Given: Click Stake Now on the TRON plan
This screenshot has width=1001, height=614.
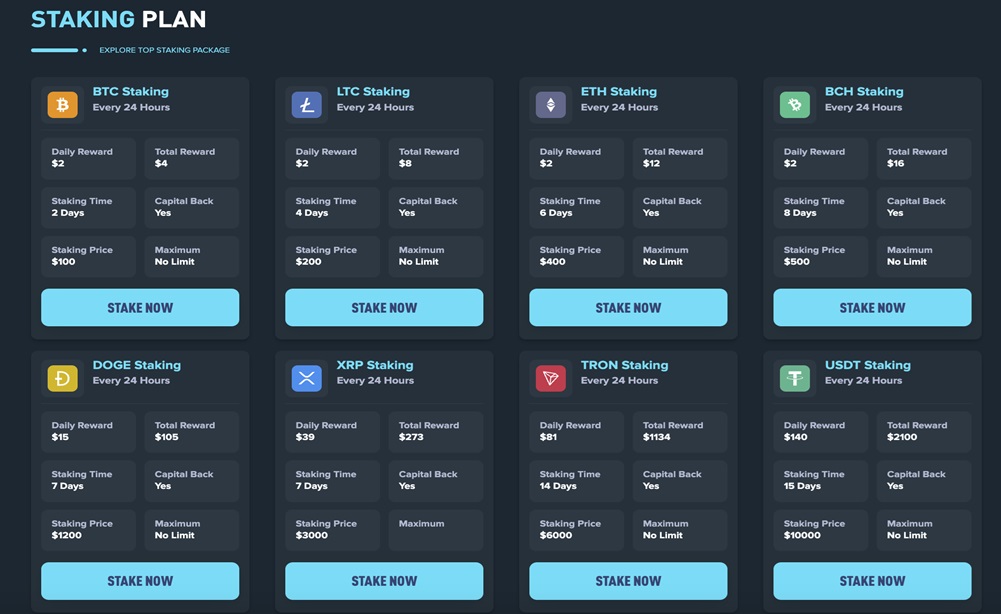Looking at the screenshot, I should (628, 581).
